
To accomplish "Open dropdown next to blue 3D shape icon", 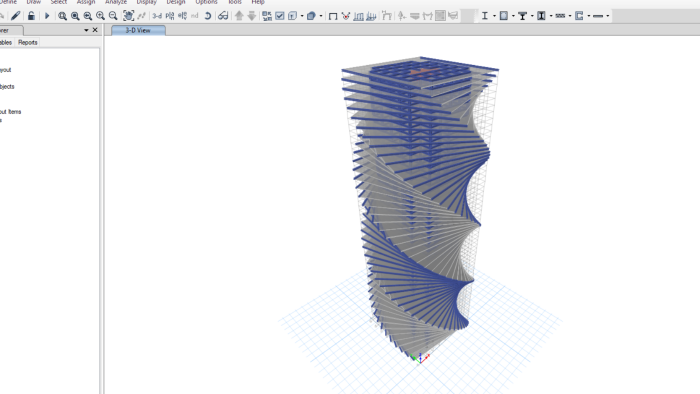I will point(321,16).
